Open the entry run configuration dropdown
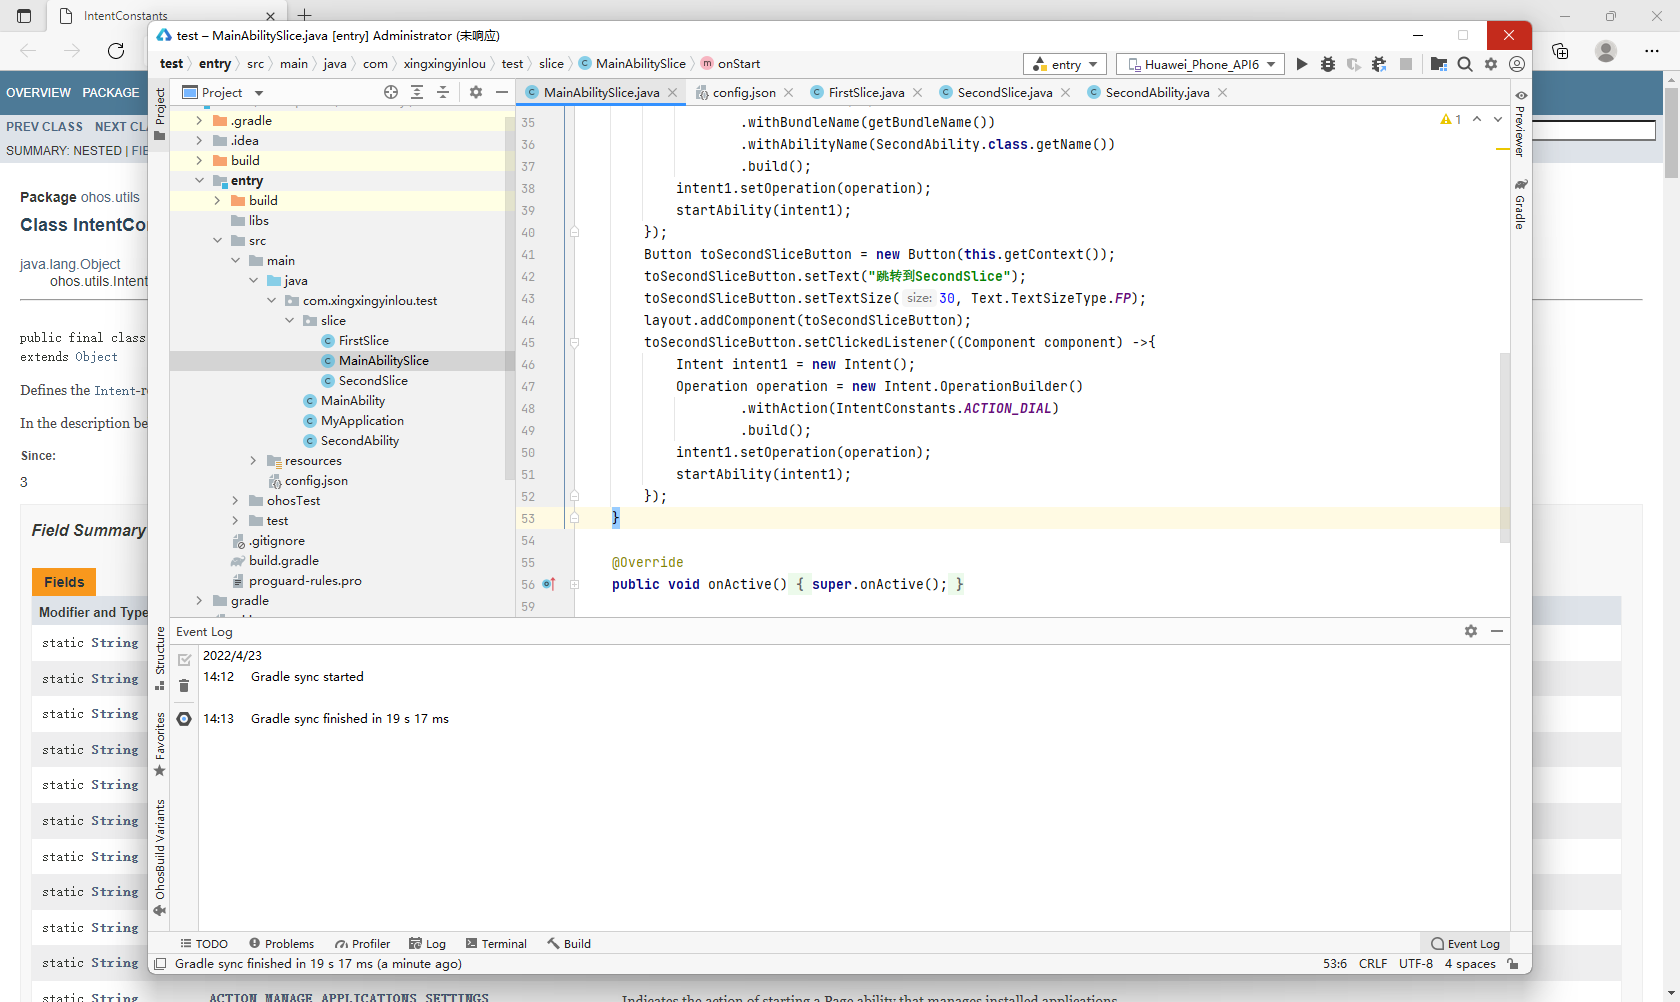Viewport: 1680px width, 1002px height. tap(1065, 64)
